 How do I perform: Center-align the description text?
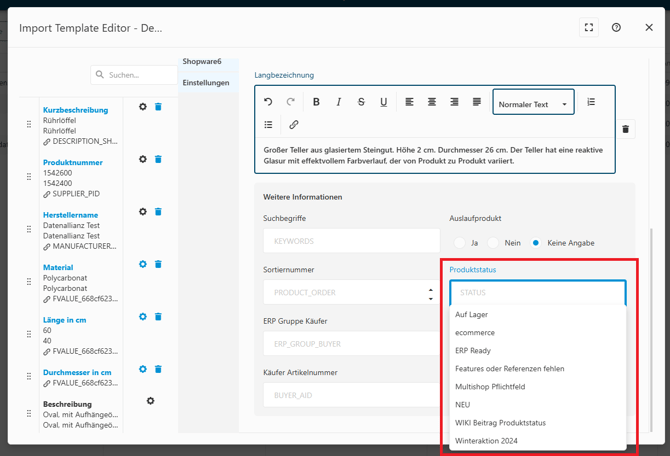pyautogui.click(x=432, y=102)
